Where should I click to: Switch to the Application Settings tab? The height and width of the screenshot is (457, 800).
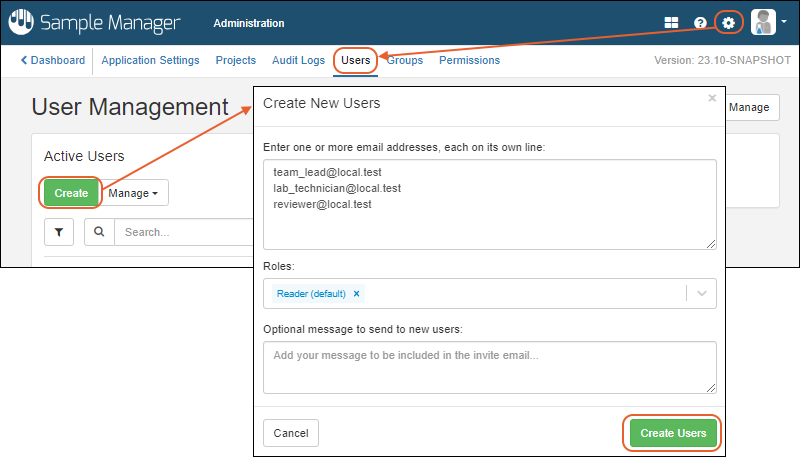tap(150, 60)
